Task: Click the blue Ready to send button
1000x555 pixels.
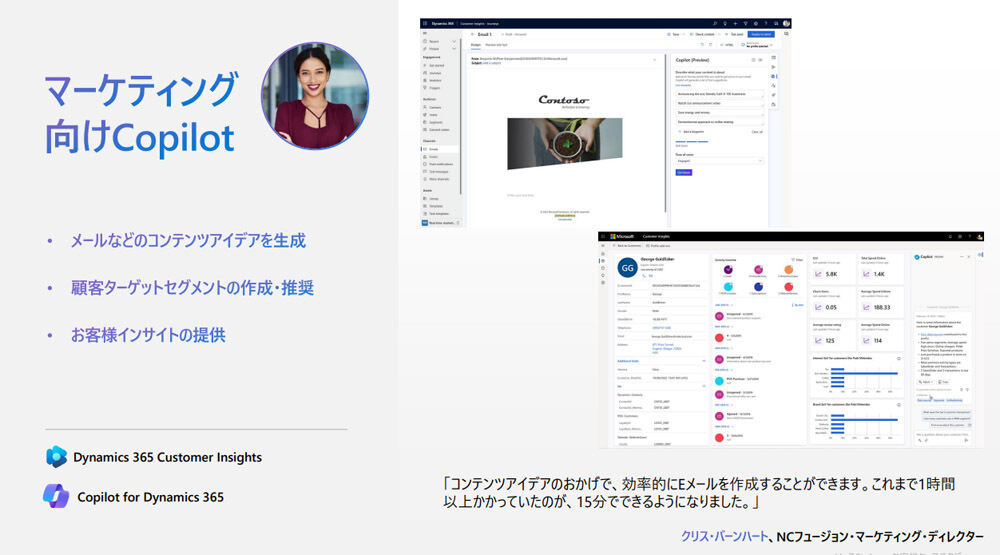Action: click(x=761, y=34)
